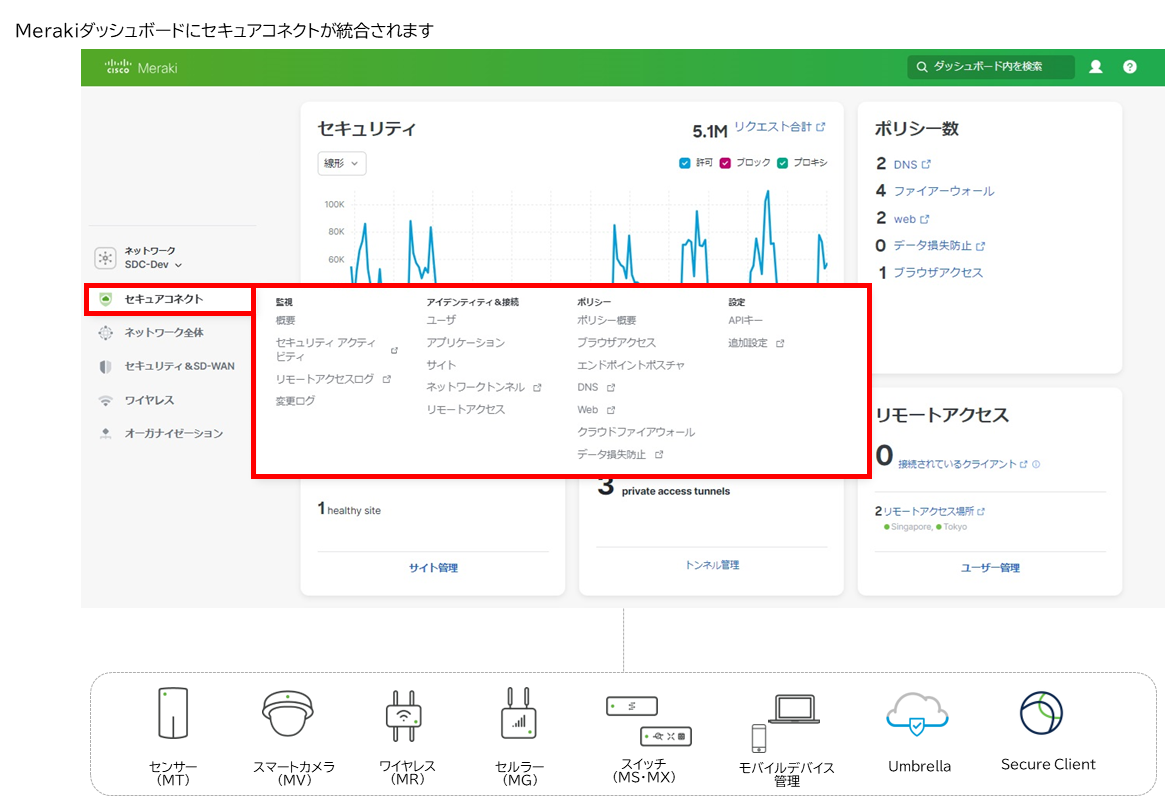
Task: Click トンネル管理 link
Action: [x=712, y=565]
